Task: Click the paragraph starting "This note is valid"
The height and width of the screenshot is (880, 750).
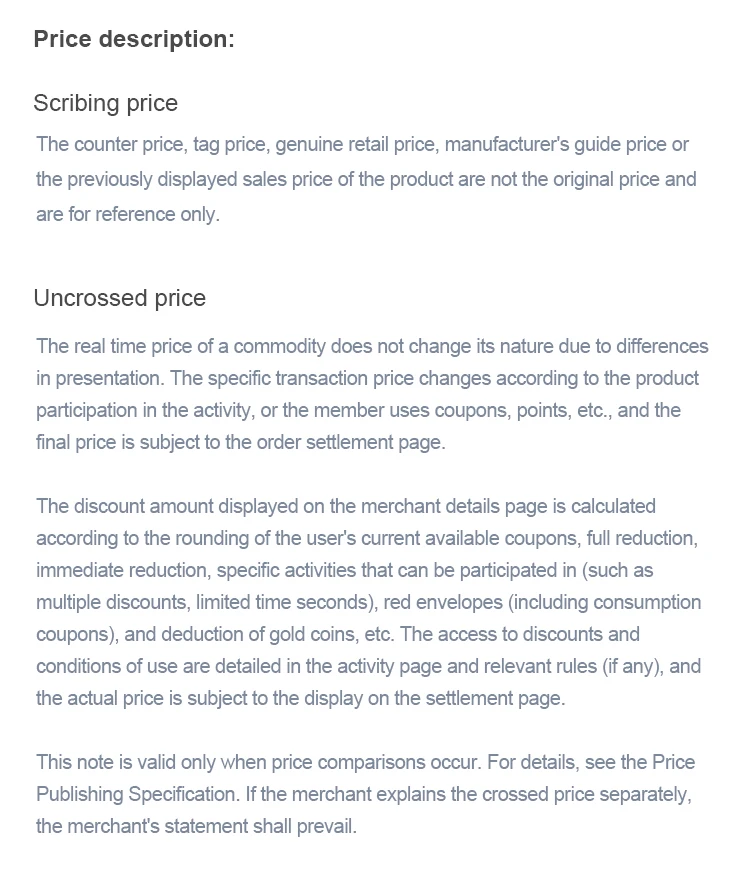Action: pos(365,794)
